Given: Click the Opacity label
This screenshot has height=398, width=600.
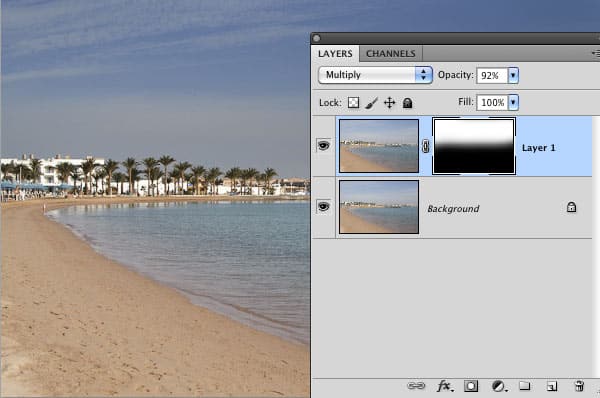Looking at the screenshot, I should 455,75.
